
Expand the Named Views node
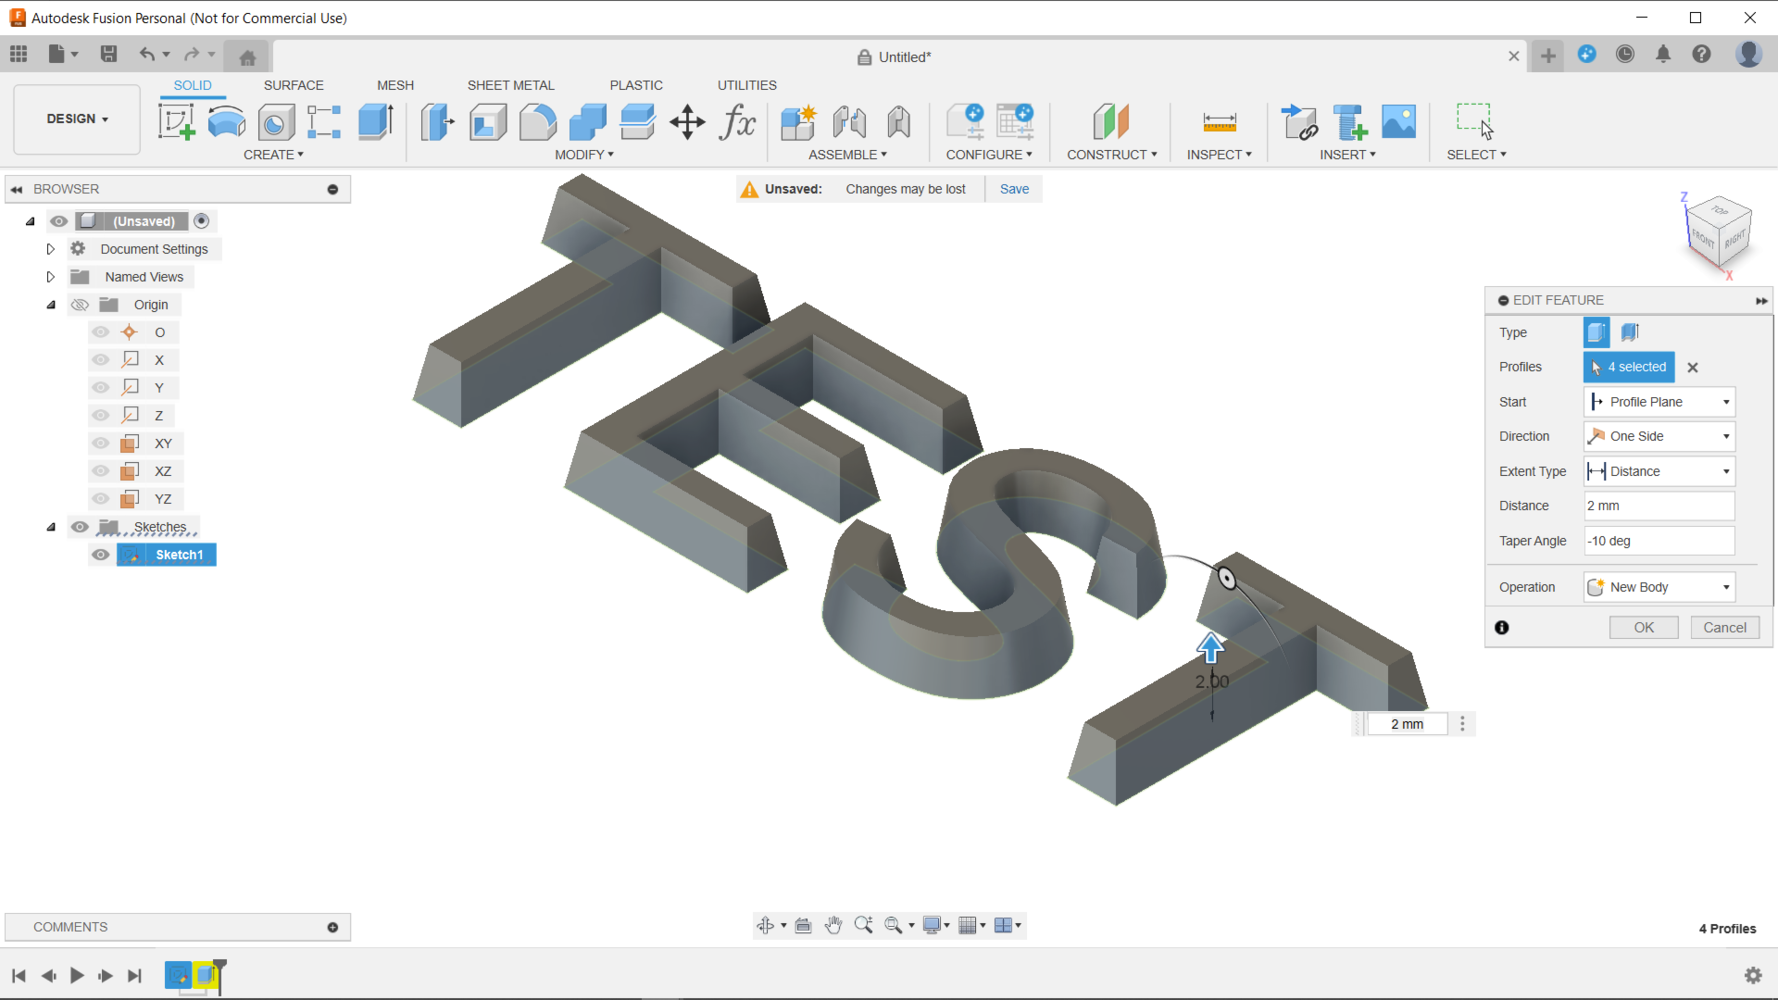pos(50,277)
